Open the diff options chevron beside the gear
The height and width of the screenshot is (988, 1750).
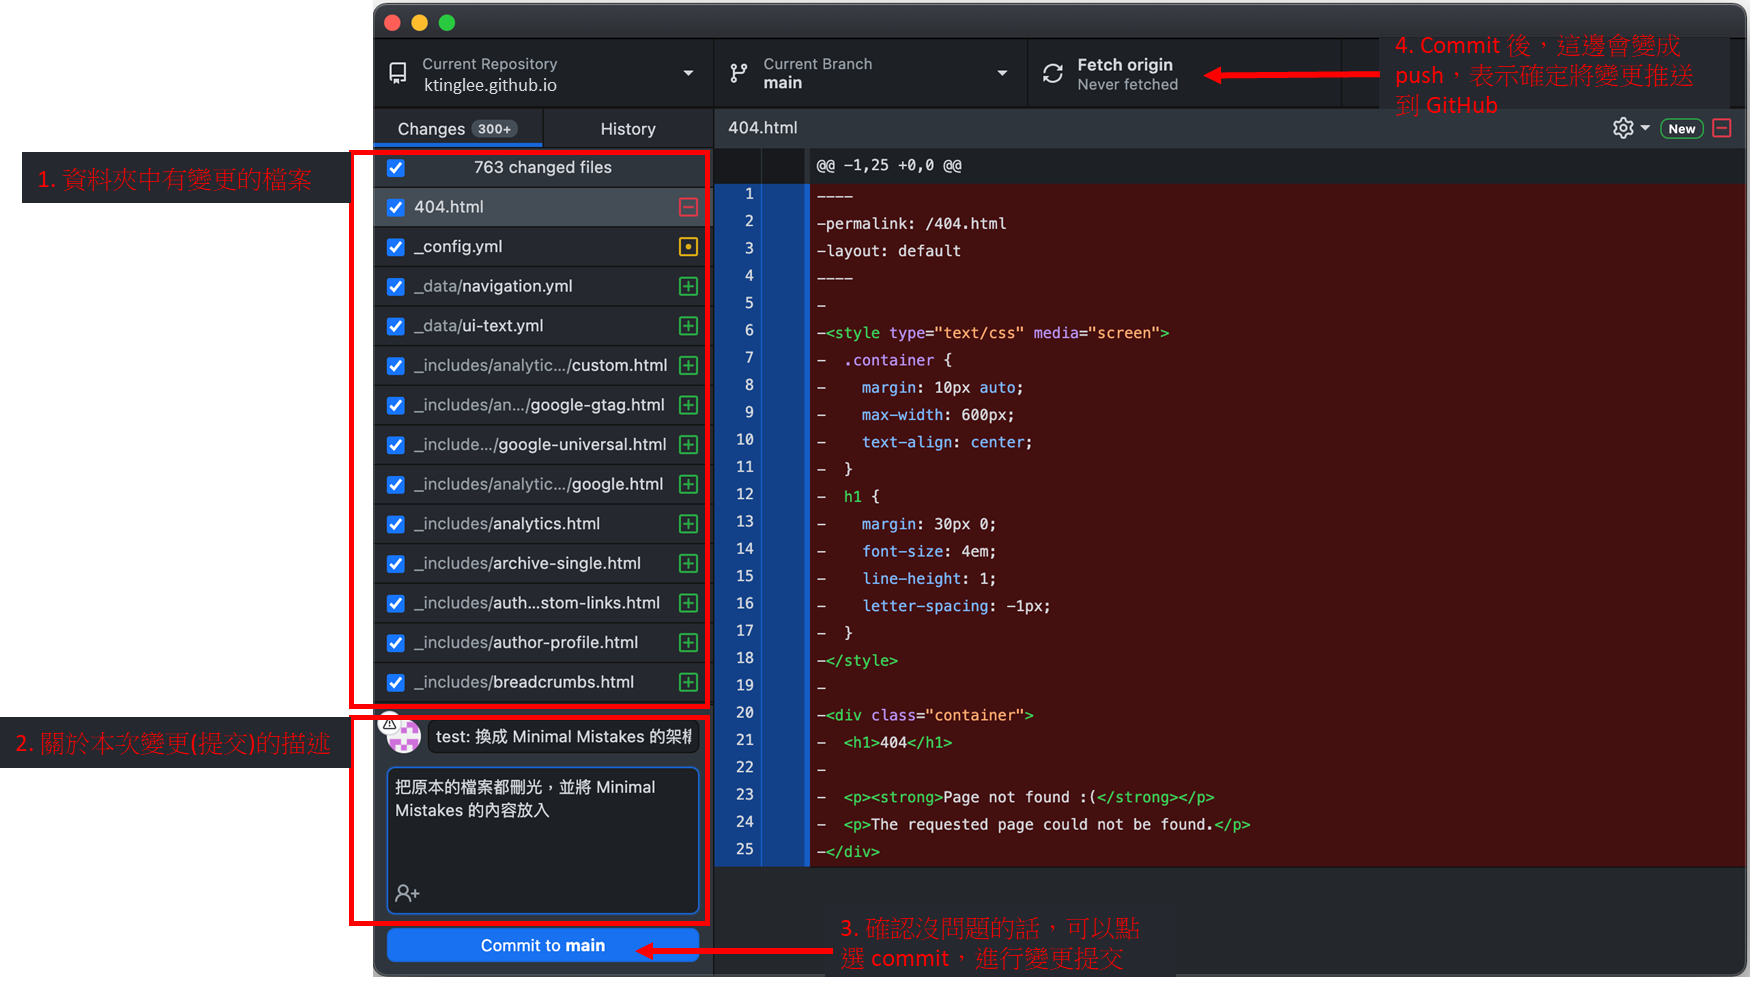[x=1644, y=128]
